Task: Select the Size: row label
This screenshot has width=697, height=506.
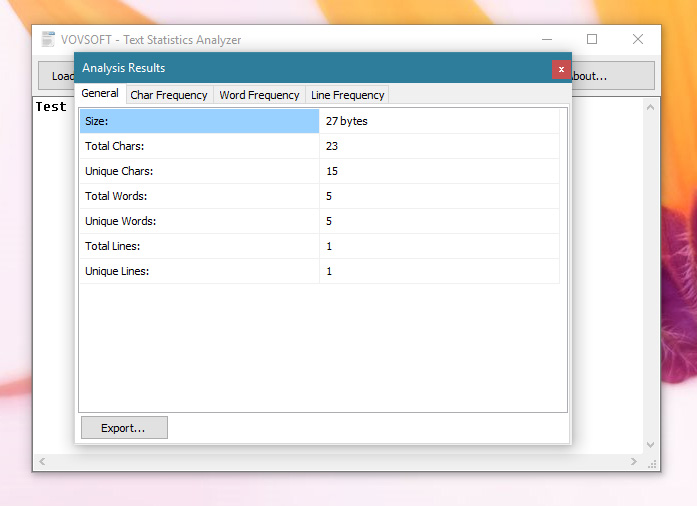Action: coord(200,121)
